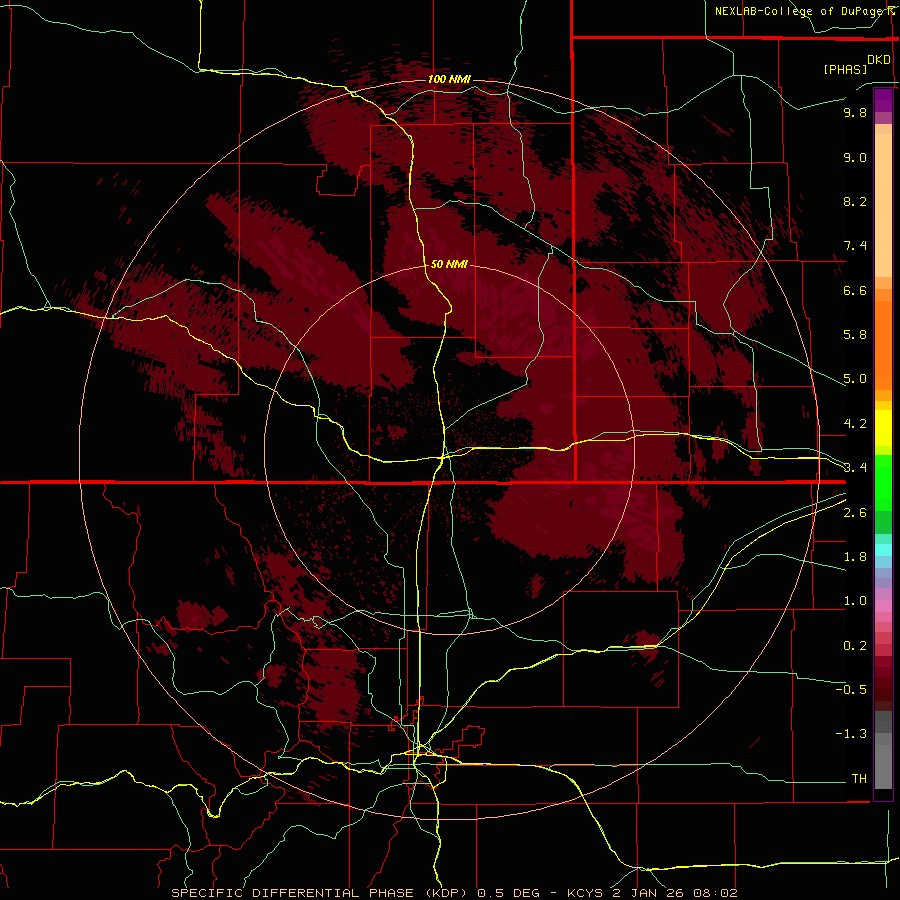Click the -1.3 scale value
900x900 pixels.
(x=851, y=734)
